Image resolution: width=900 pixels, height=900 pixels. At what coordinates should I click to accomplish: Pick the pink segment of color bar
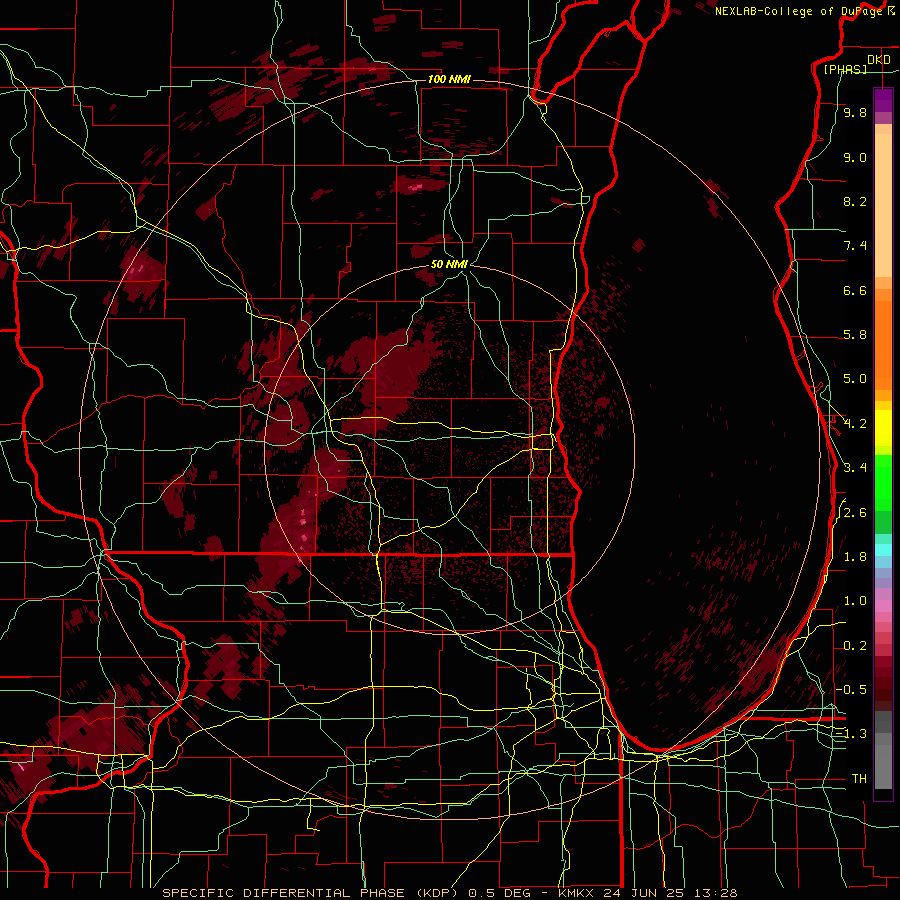tap(883, 606)
